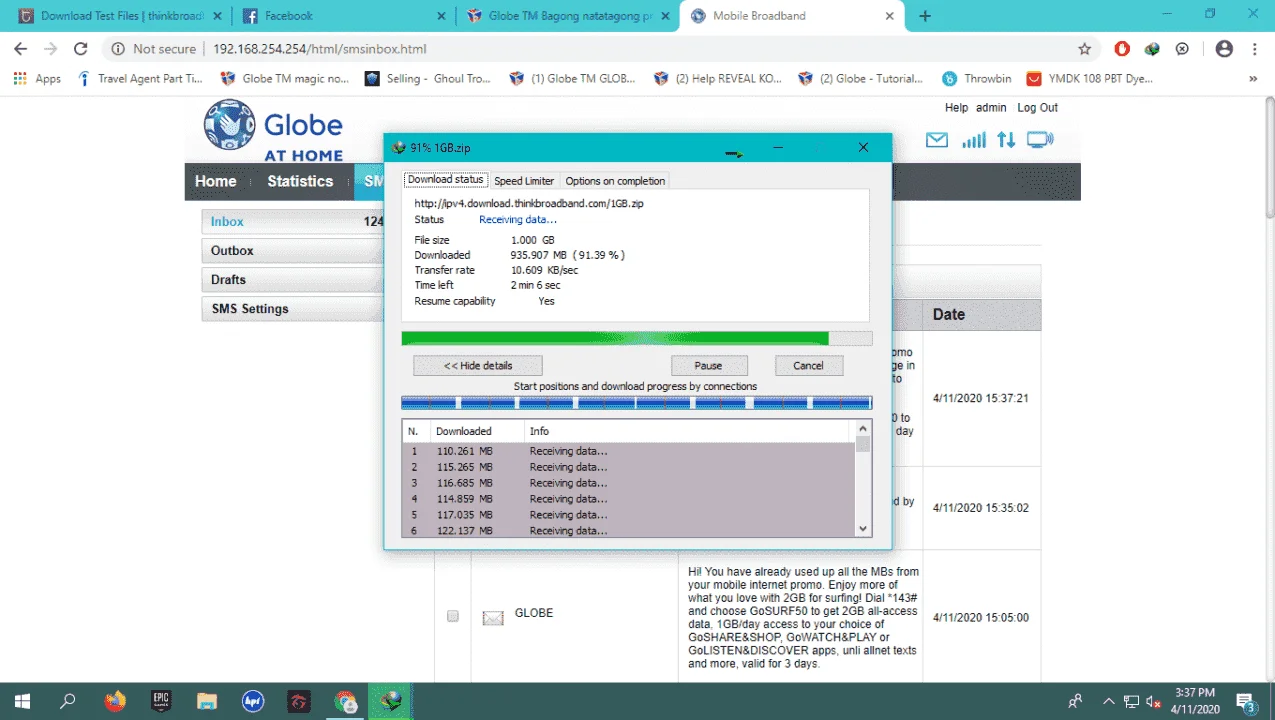Tick the checkbox beside GLOBE message
The height and width of the screenshot is (720, 1275).
[453, 616]
